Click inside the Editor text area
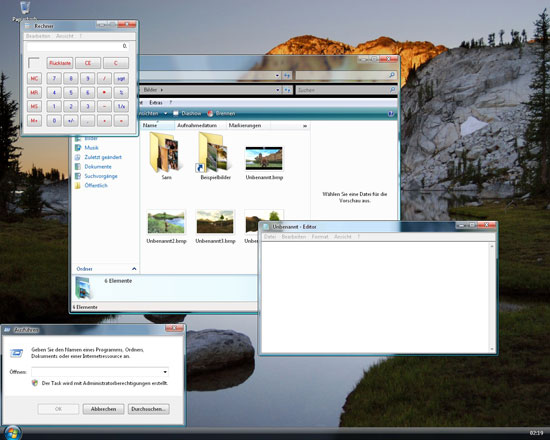This screenshot has width=550, height=440. point(375,298)
